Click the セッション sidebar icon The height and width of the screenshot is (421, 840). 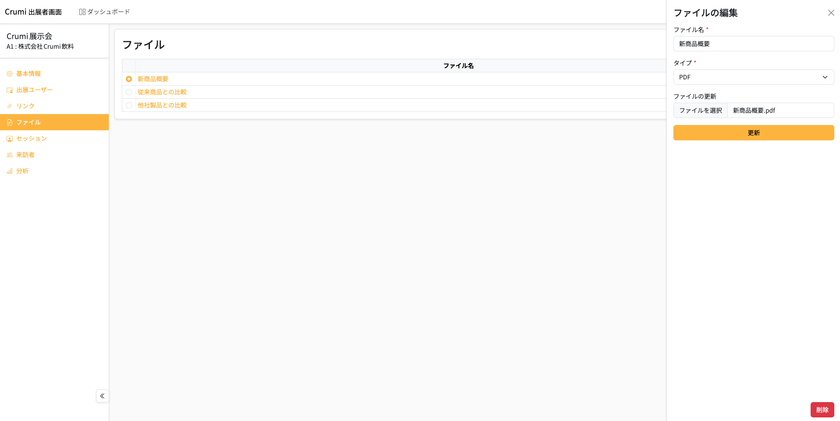pyautogui.click(x=10, y=139)
